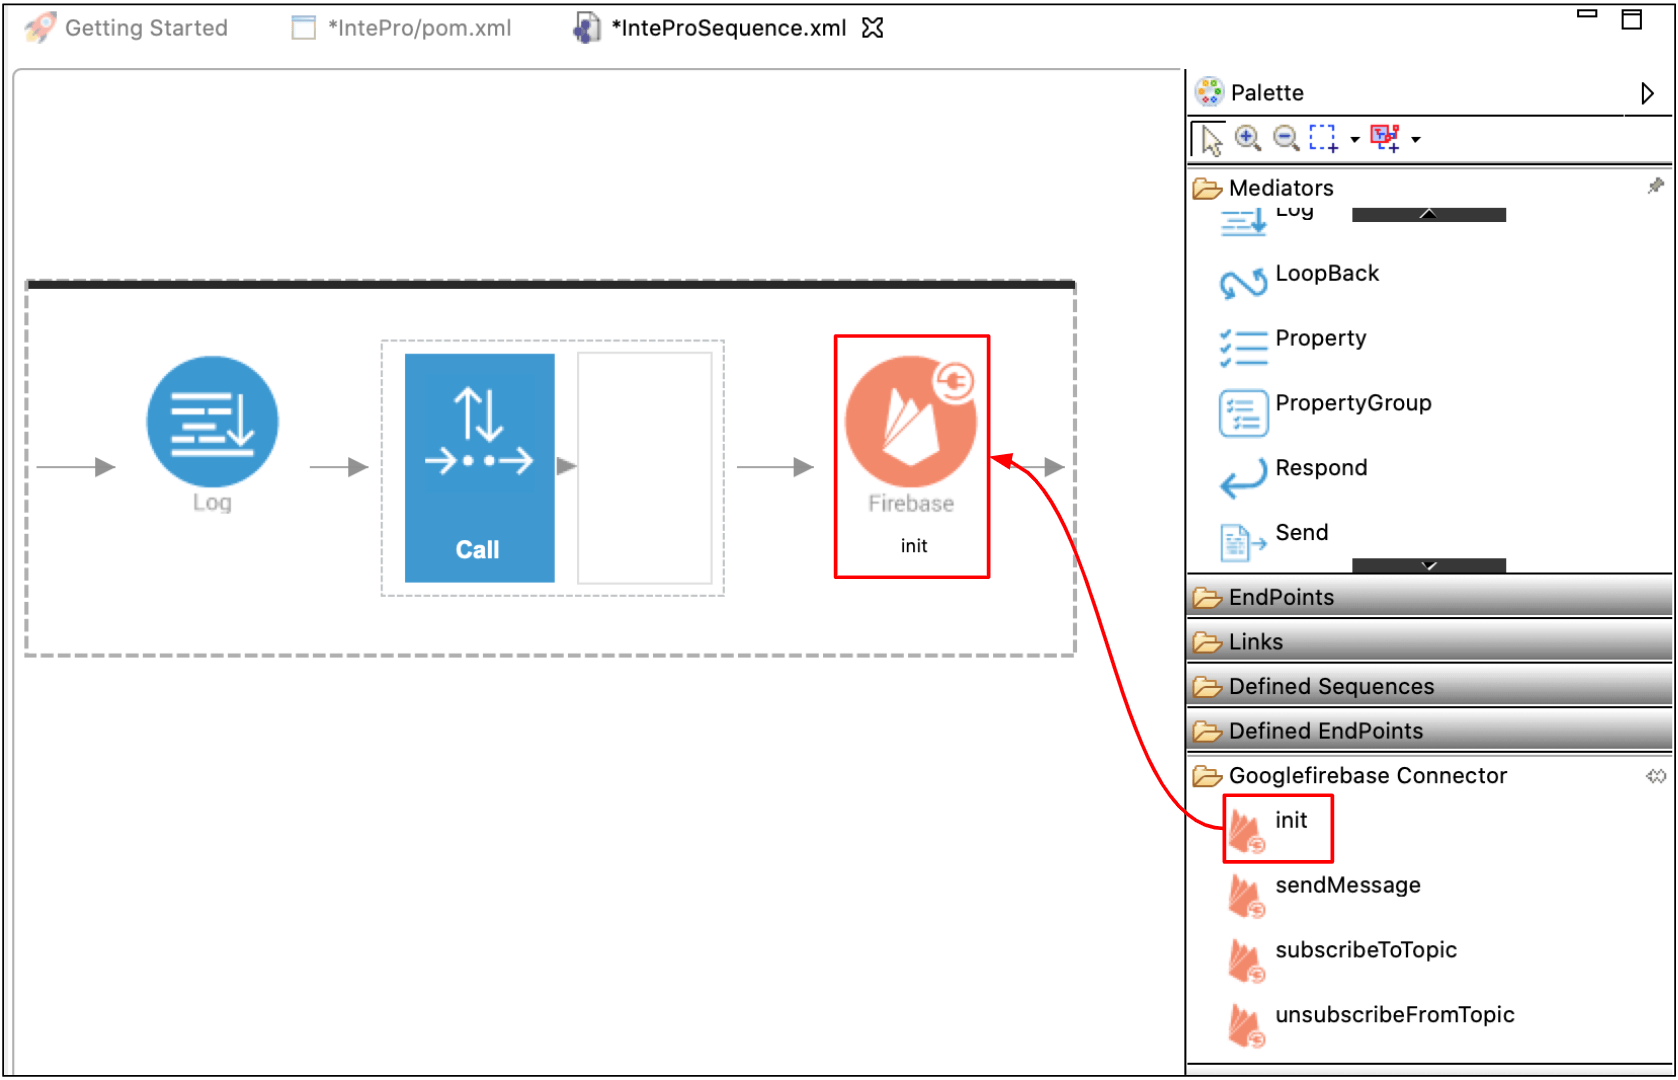Expand the EndPoints drawer
The width and height of the screenshot is (1678, 1080).
pos(1428,597)
